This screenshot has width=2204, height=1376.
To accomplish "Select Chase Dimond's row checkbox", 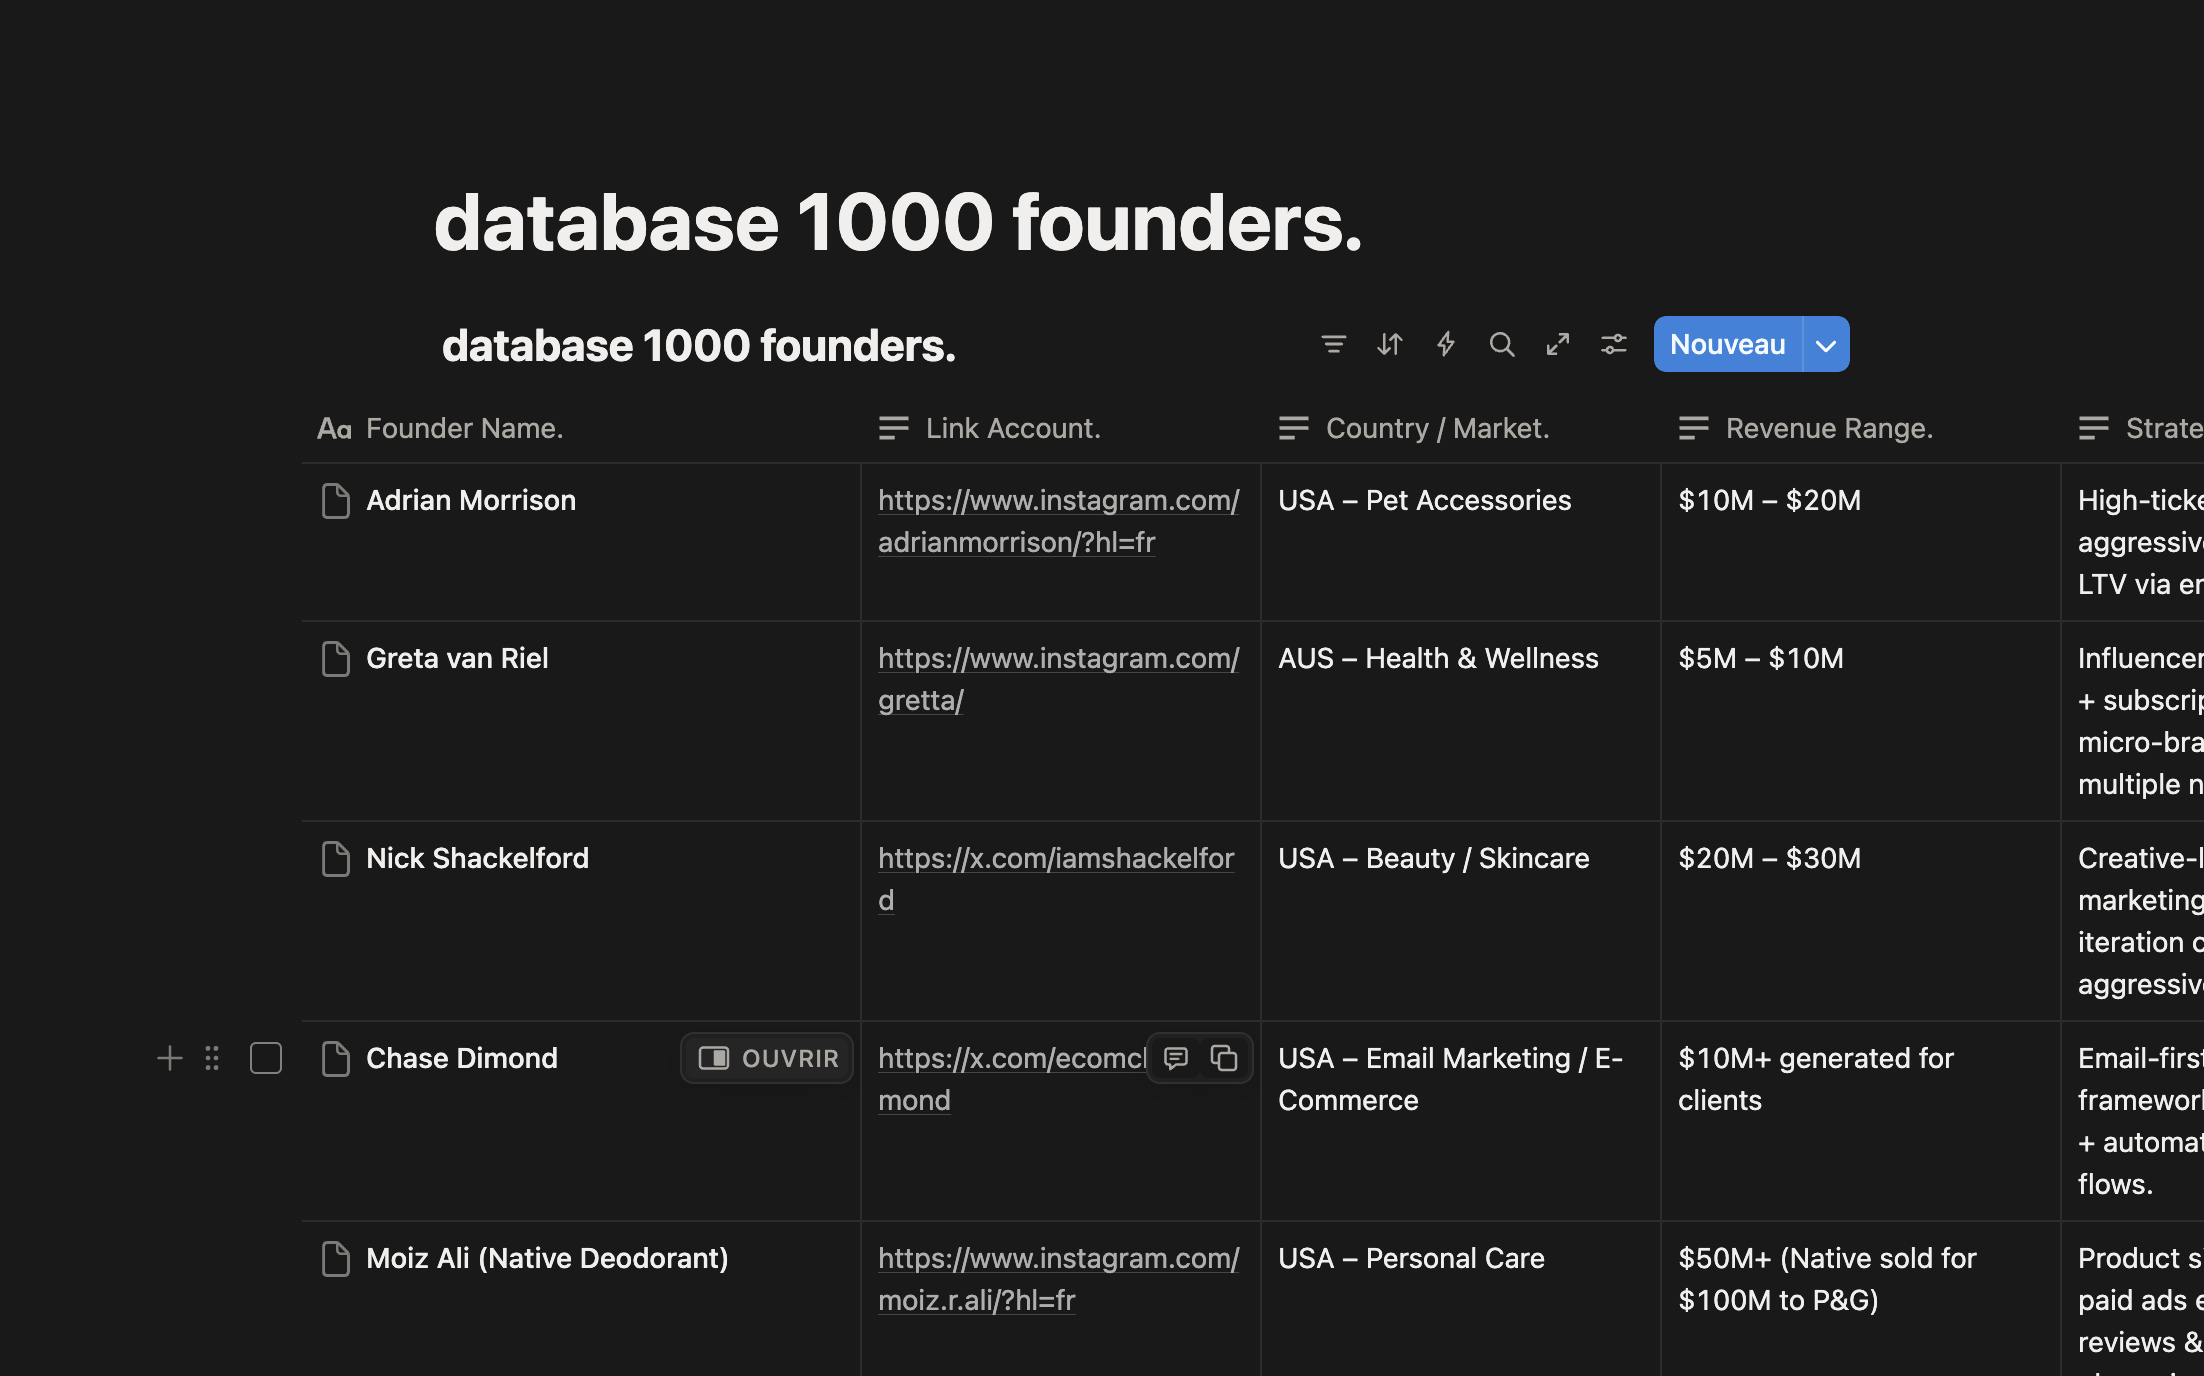I will pos(265,1058).
